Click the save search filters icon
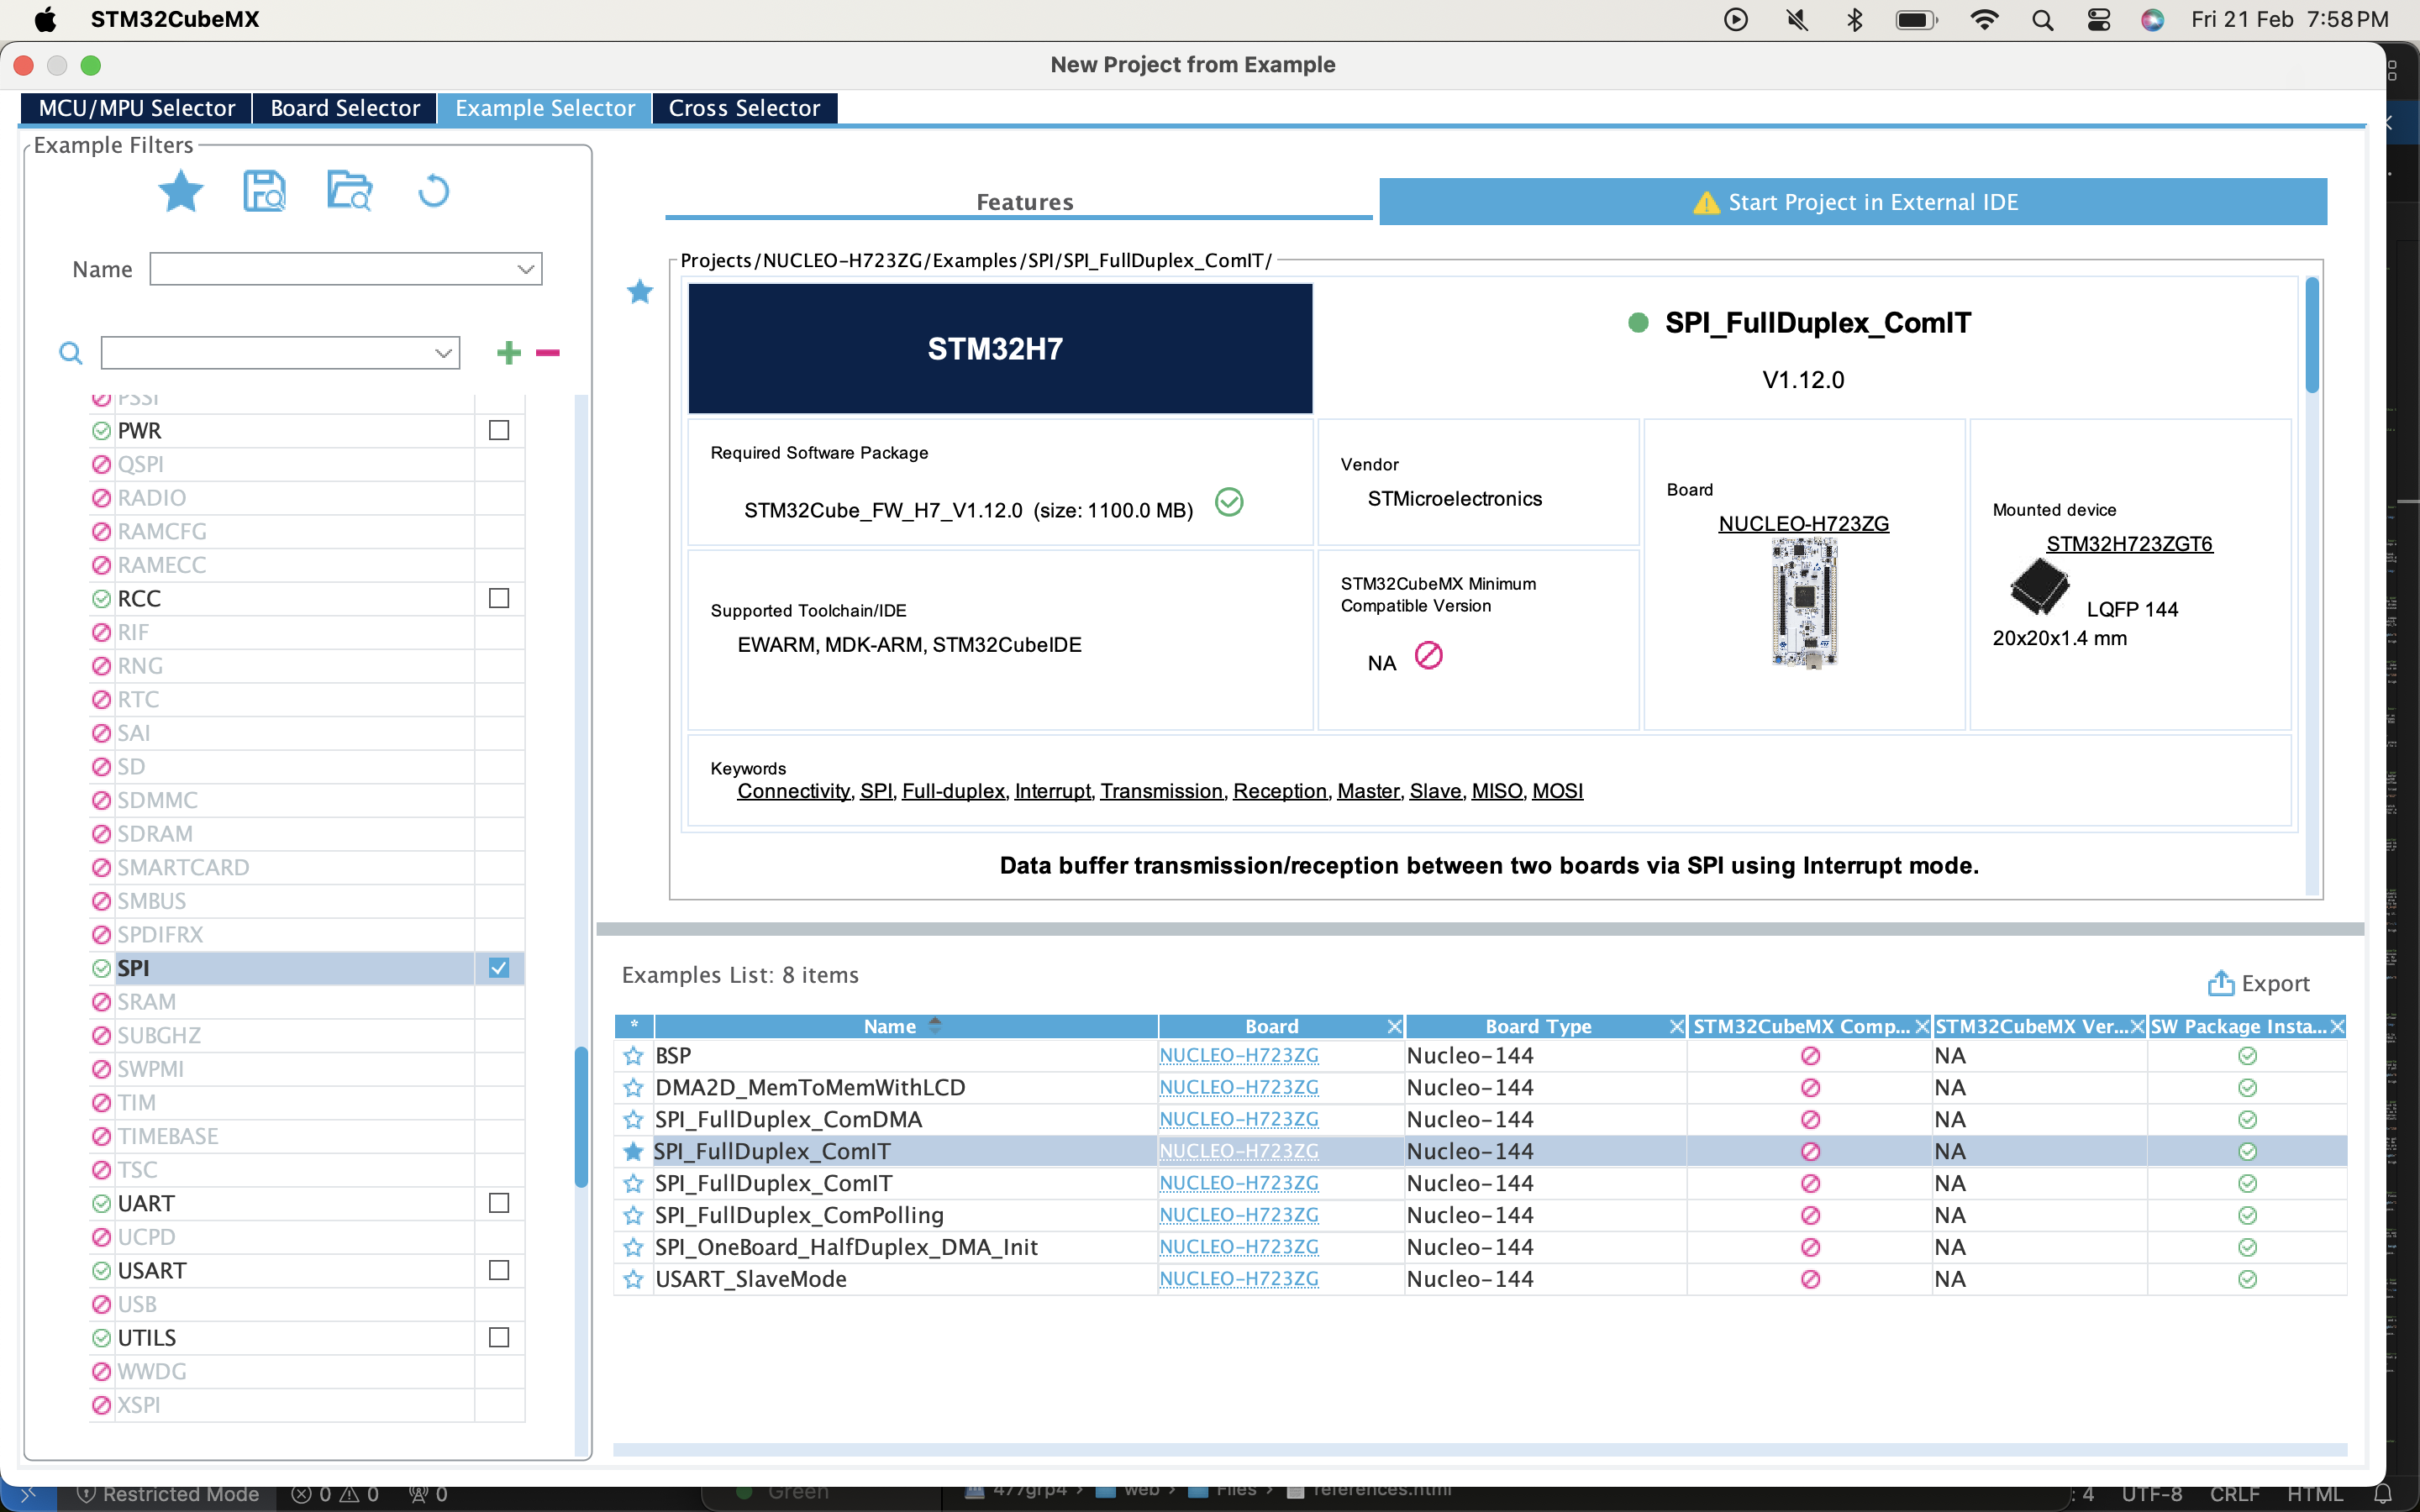Screen dimensions: 2420x1512 264,190
